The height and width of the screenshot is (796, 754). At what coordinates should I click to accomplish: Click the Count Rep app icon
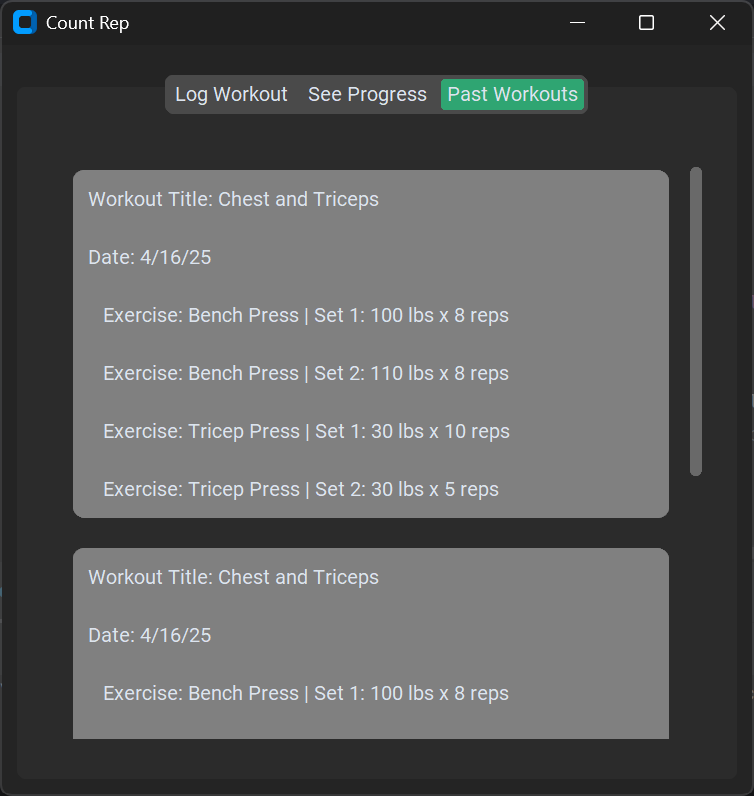(25, 23)
